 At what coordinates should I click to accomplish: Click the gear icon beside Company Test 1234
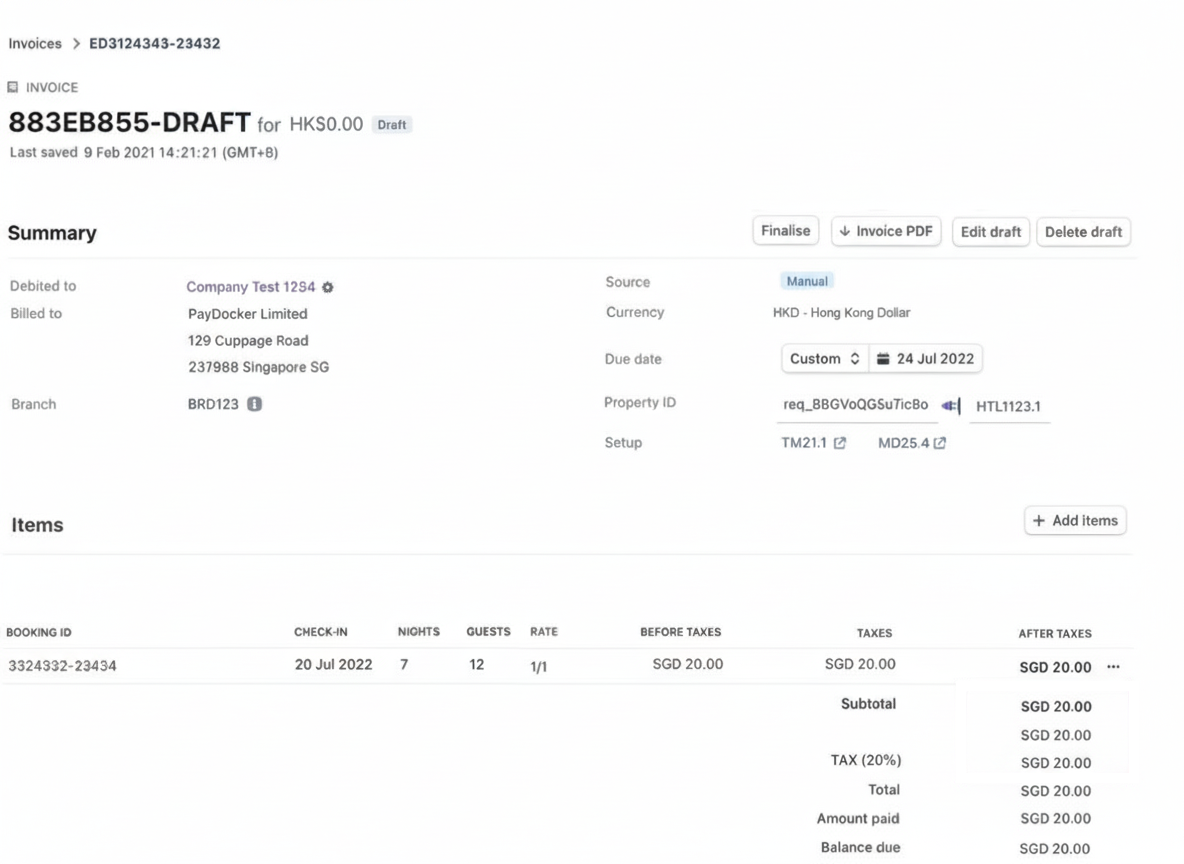click(327, 288)
